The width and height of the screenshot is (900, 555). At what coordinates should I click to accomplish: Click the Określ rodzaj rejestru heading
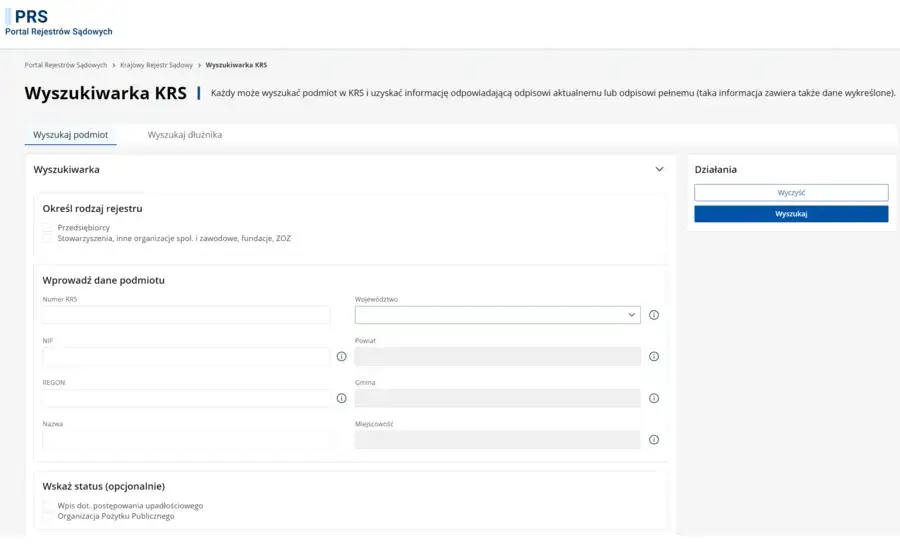tap(92, 209)
